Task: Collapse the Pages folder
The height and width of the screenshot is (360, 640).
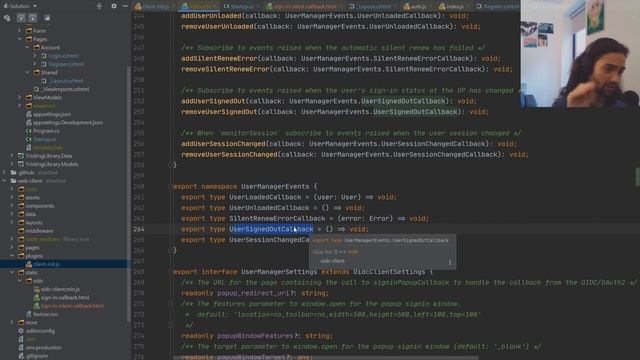Action: click(x=19, y=39)
